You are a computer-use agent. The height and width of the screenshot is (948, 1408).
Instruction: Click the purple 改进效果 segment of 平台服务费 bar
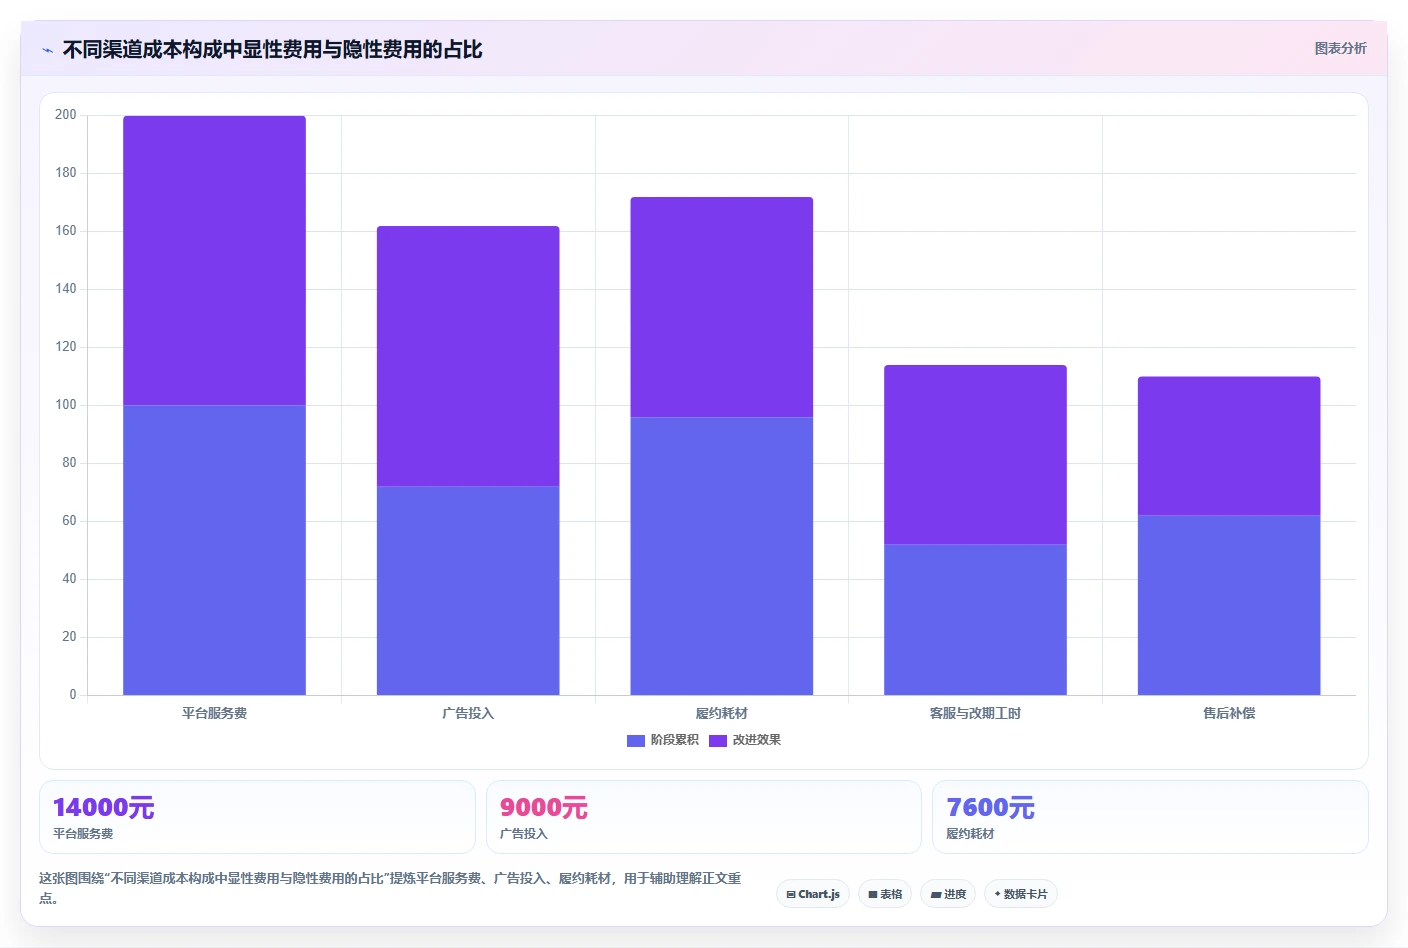(x=214, y=260)
